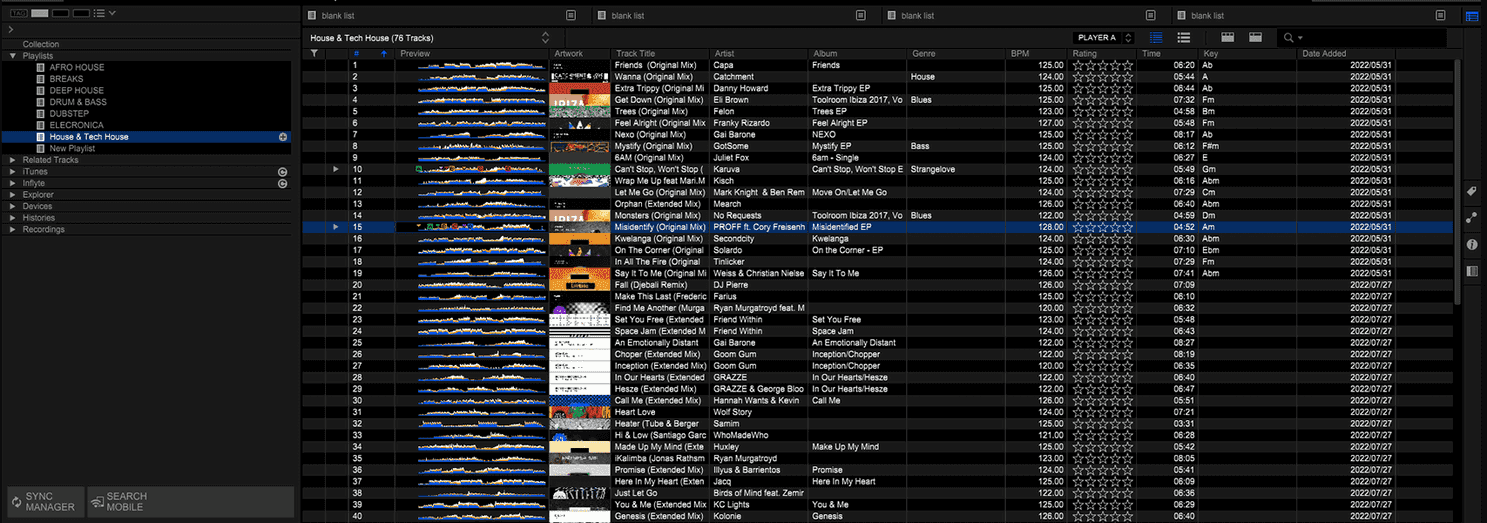Expand the collapsed sidebar arrow above Collection
The width and height of the screenshot is (1487, 523).
click(x=9, y=30)
